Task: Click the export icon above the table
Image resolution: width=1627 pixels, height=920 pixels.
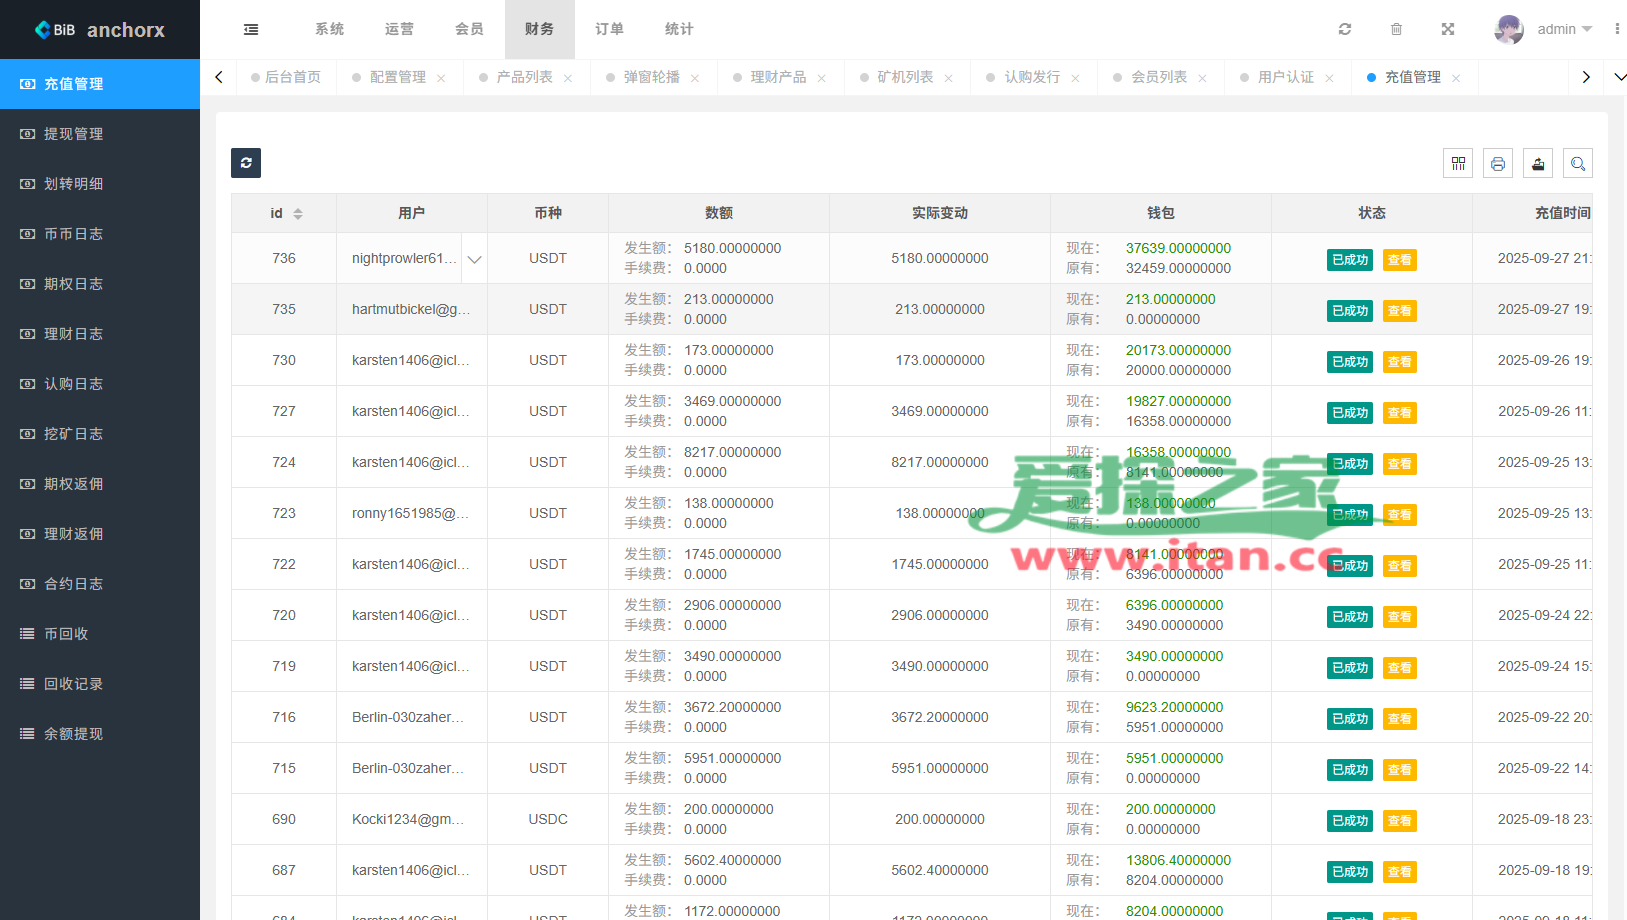Action: pyautogui.click(x=1538, y=163)
